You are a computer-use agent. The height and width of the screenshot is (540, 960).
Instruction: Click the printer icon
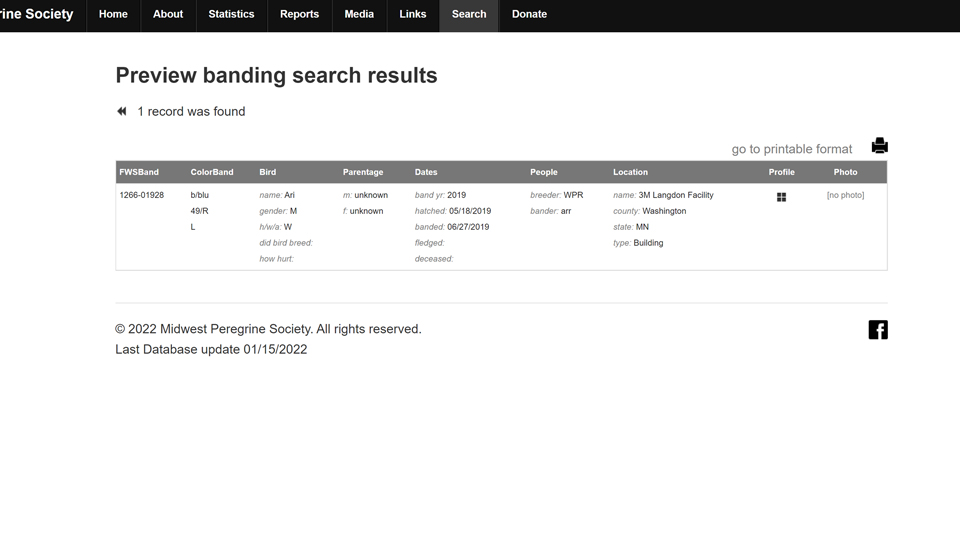(x=879, y=146)
